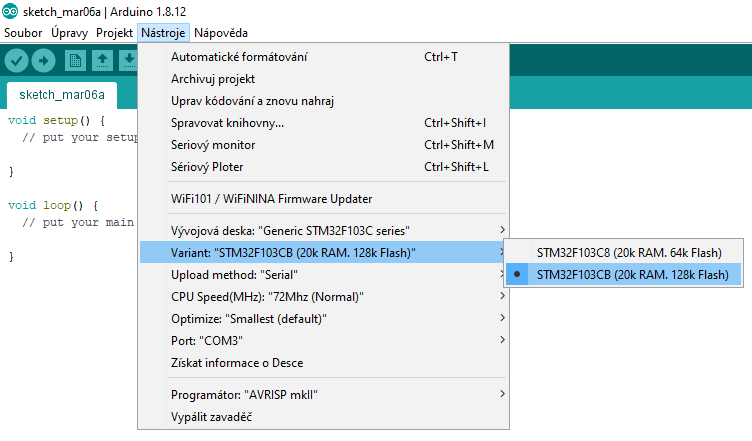Click the Upload arrow toolbar icon
Screen dimensions: 752x441
point(44,61)
